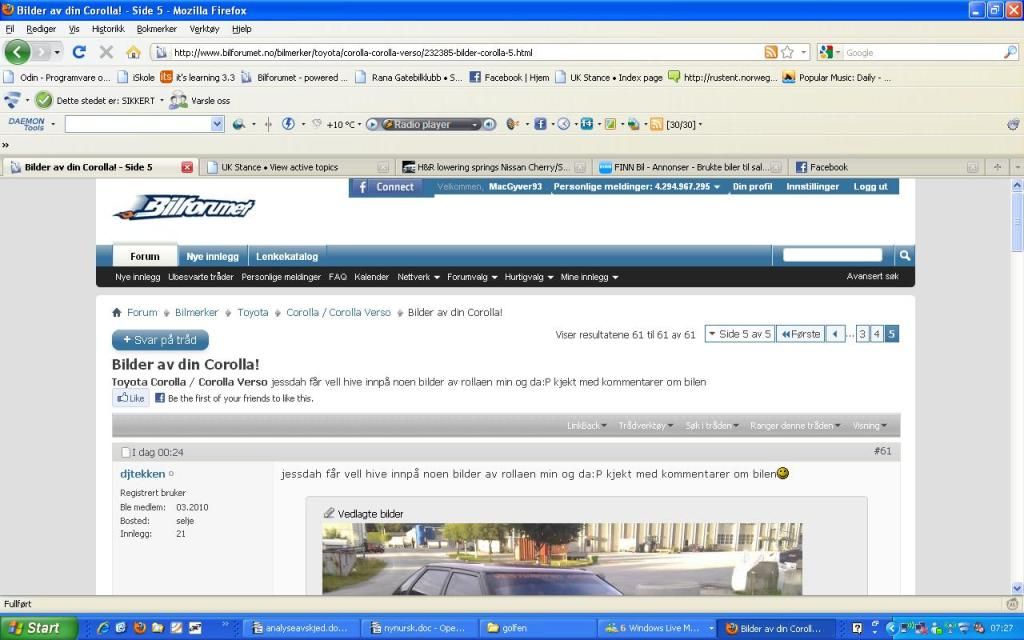Click the Facebook Like button

tap(130, 398)
